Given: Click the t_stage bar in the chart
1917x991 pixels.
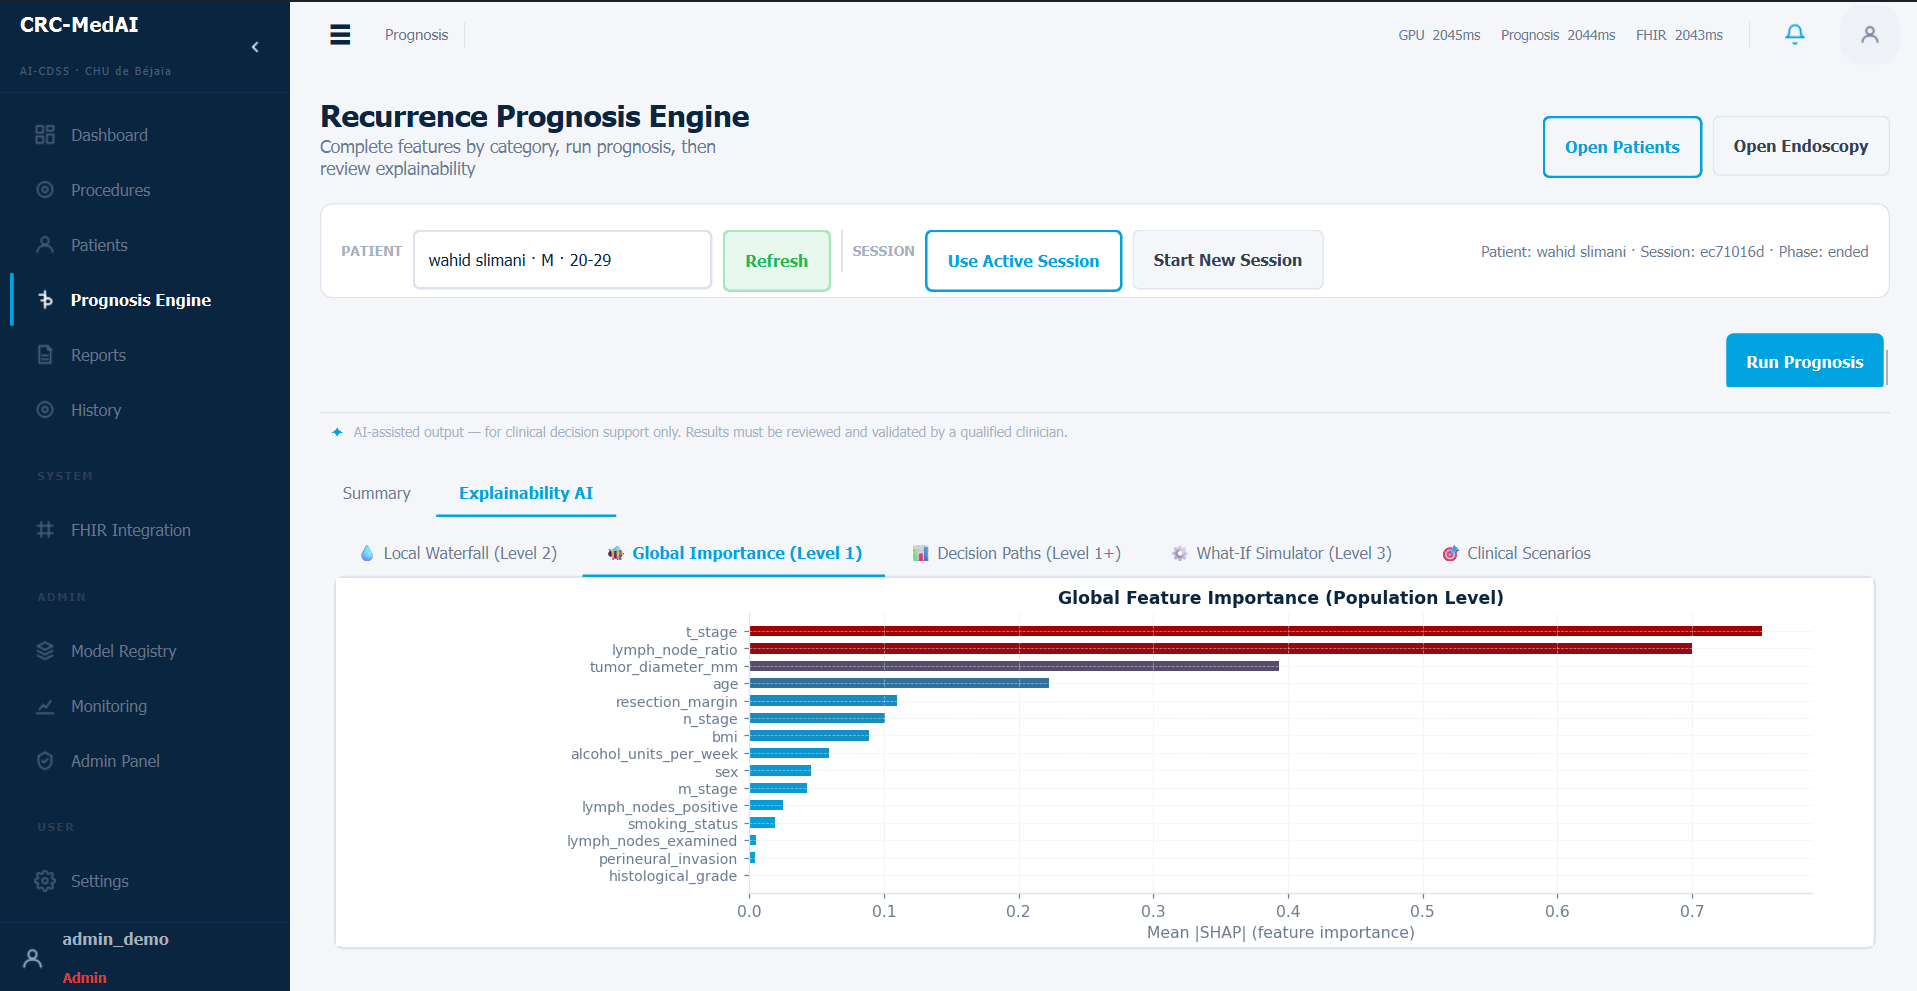Looking at the screenshot, I should coord(1255,631).
